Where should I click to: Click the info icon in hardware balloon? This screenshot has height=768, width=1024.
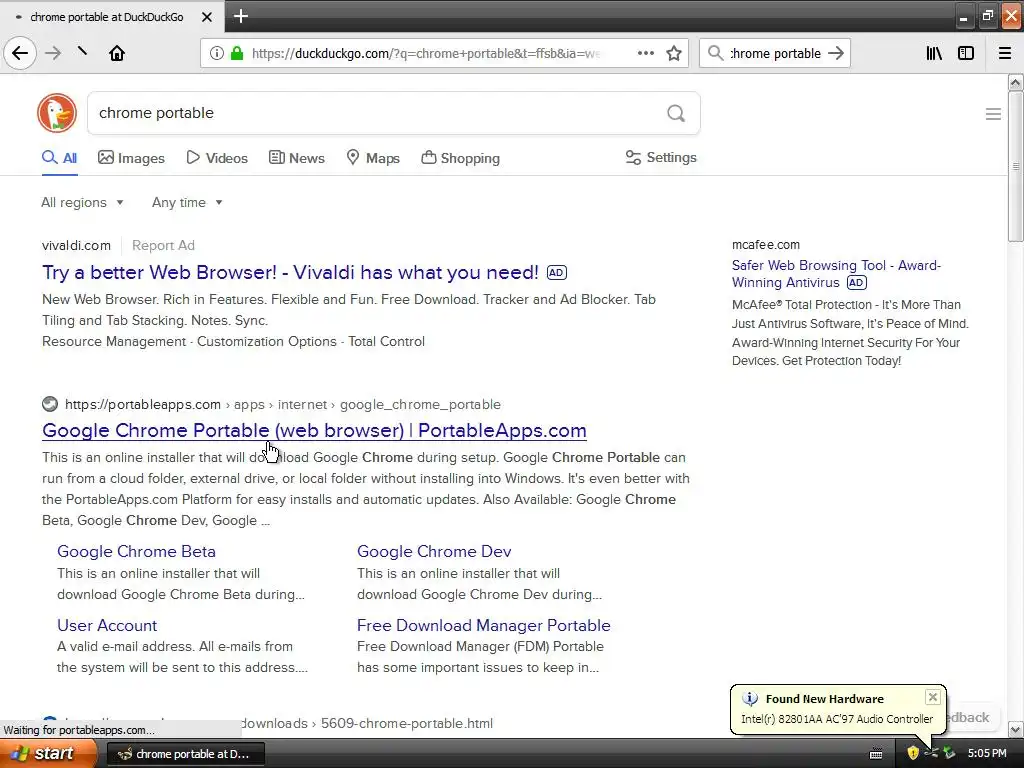(750, 699)
